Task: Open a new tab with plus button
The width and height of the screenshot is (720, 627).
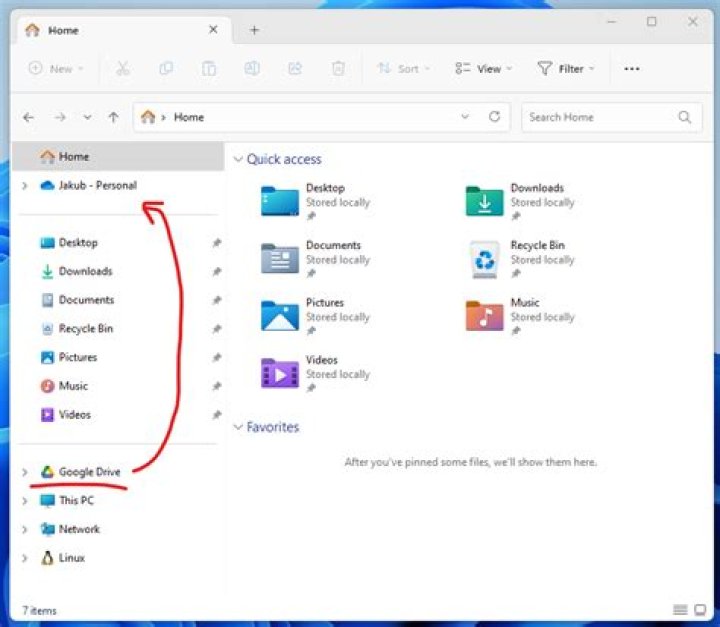Action: (254, 30)
